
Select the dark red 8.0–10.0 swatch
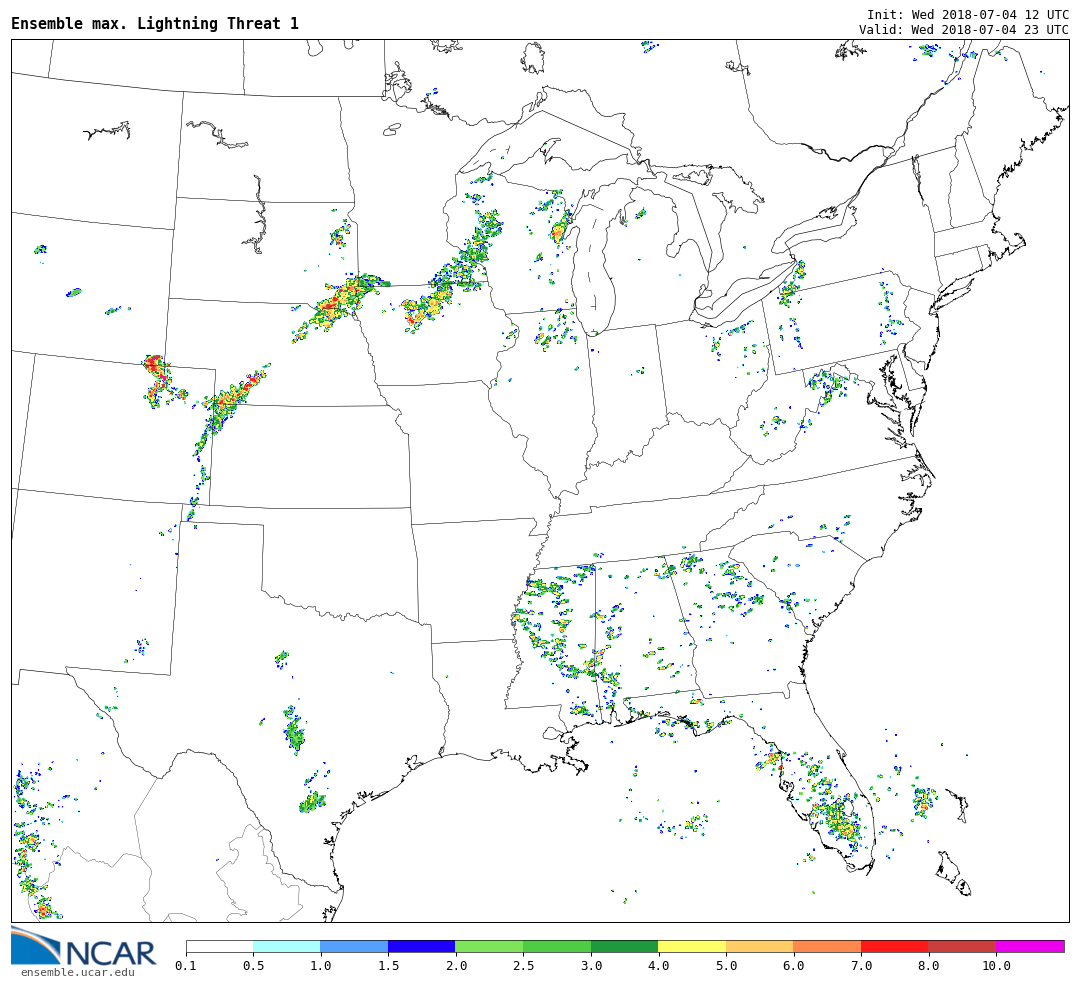[961, 946]
